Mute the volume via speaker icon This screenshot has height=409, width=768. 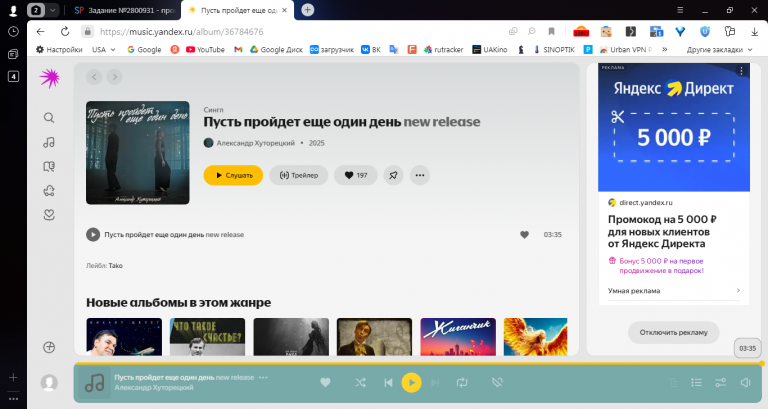coord(745,383)
